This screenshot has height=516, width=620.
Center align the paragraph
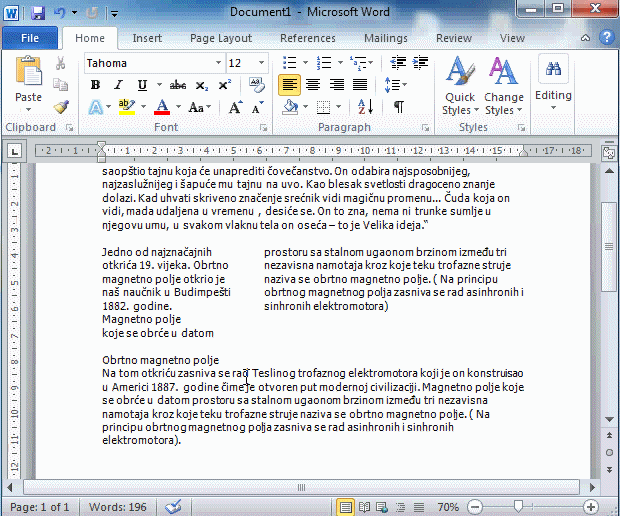[x=312, y=85]
